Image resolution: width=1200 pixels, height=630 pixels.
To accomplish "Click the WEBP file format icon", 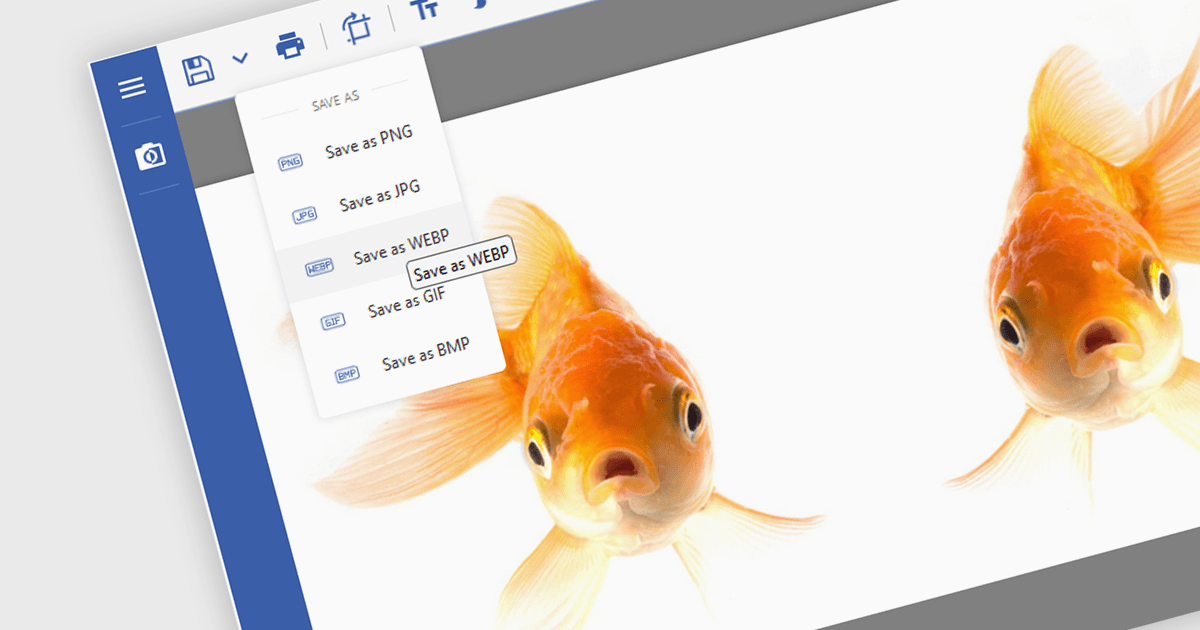I will (318, 268).
